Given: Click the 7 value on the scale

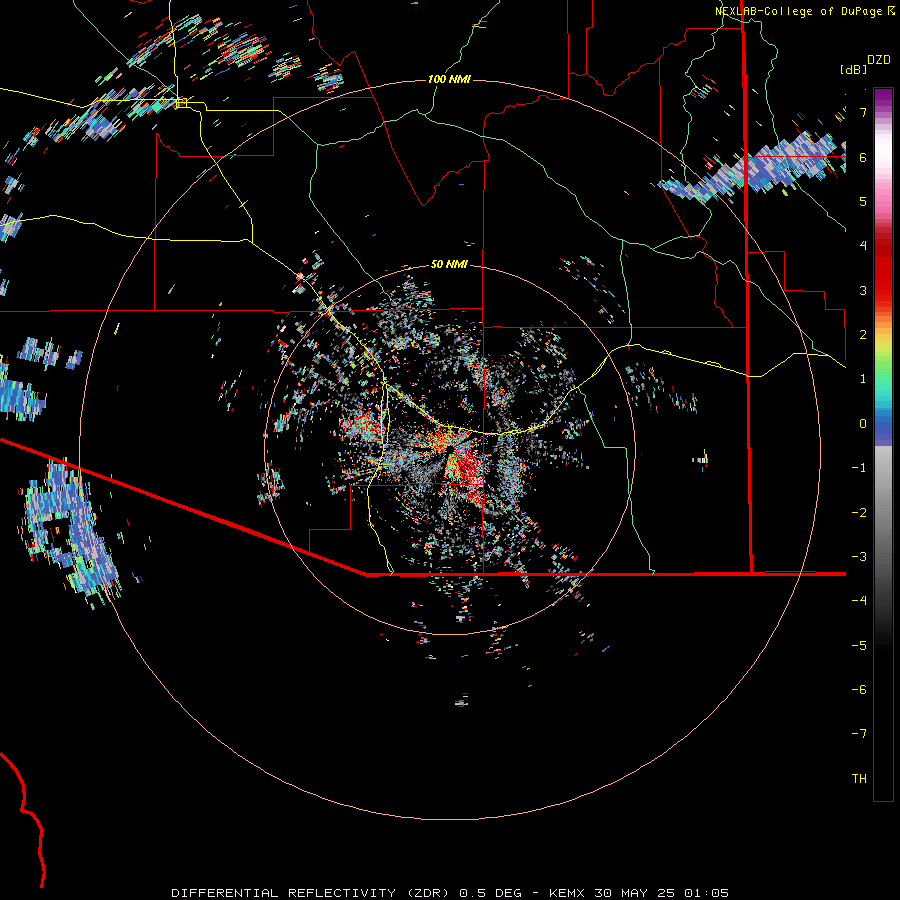Looking at the screenshot, I should pos(863,112).
